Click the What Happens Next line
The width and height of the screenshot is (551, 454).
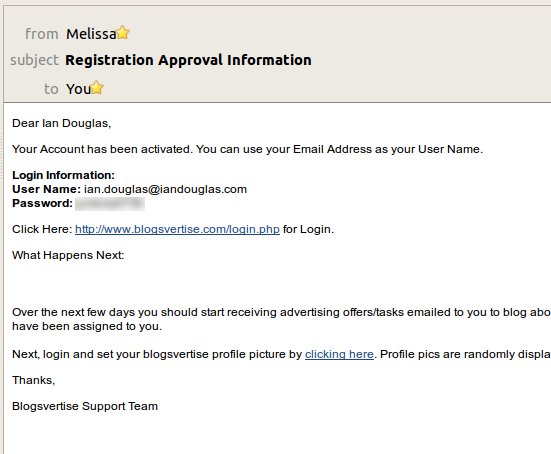coord(68,255)
